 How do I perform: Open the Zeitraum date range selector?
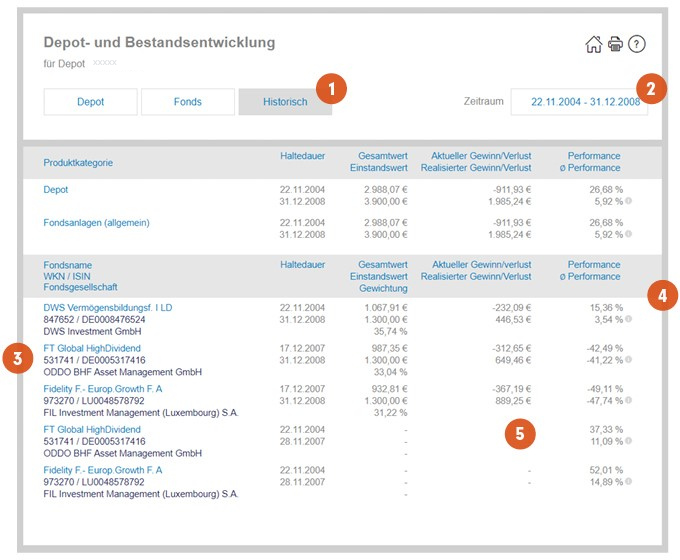[x=579, y=102]
